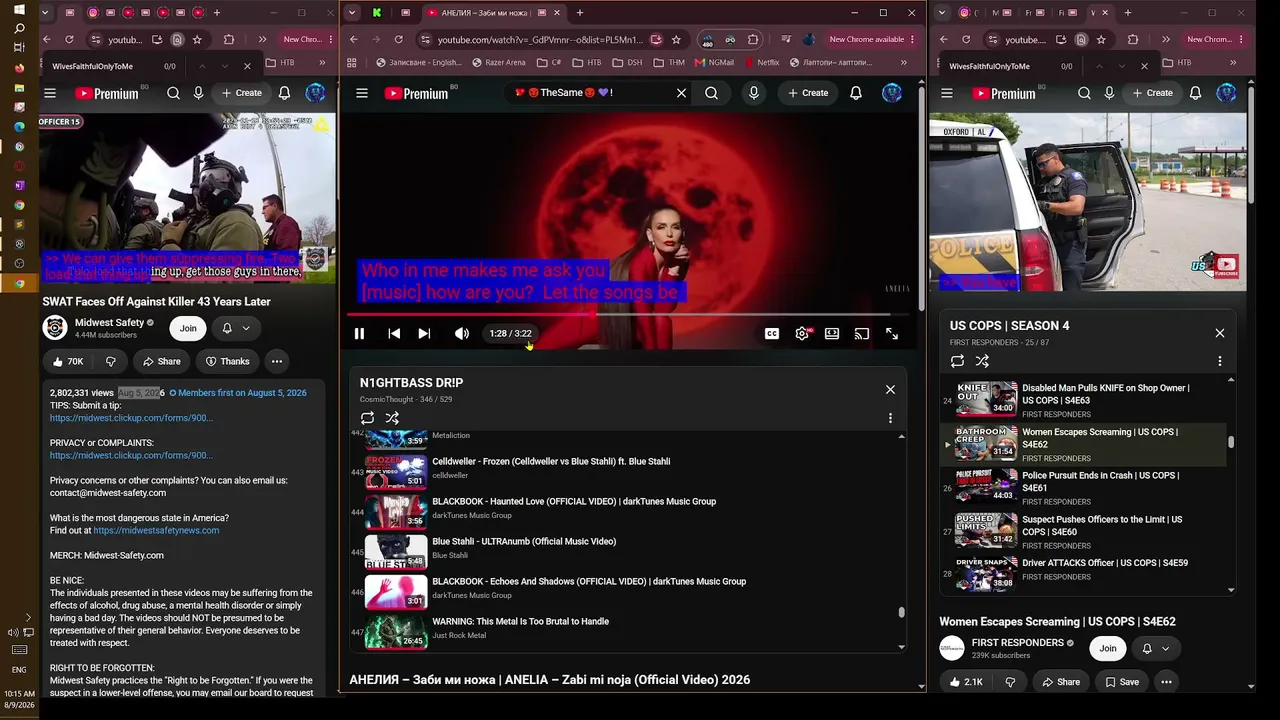Clear the search box in middle YouTube
The height and width of the screenshot is (720, 1280).
(681, 93)
